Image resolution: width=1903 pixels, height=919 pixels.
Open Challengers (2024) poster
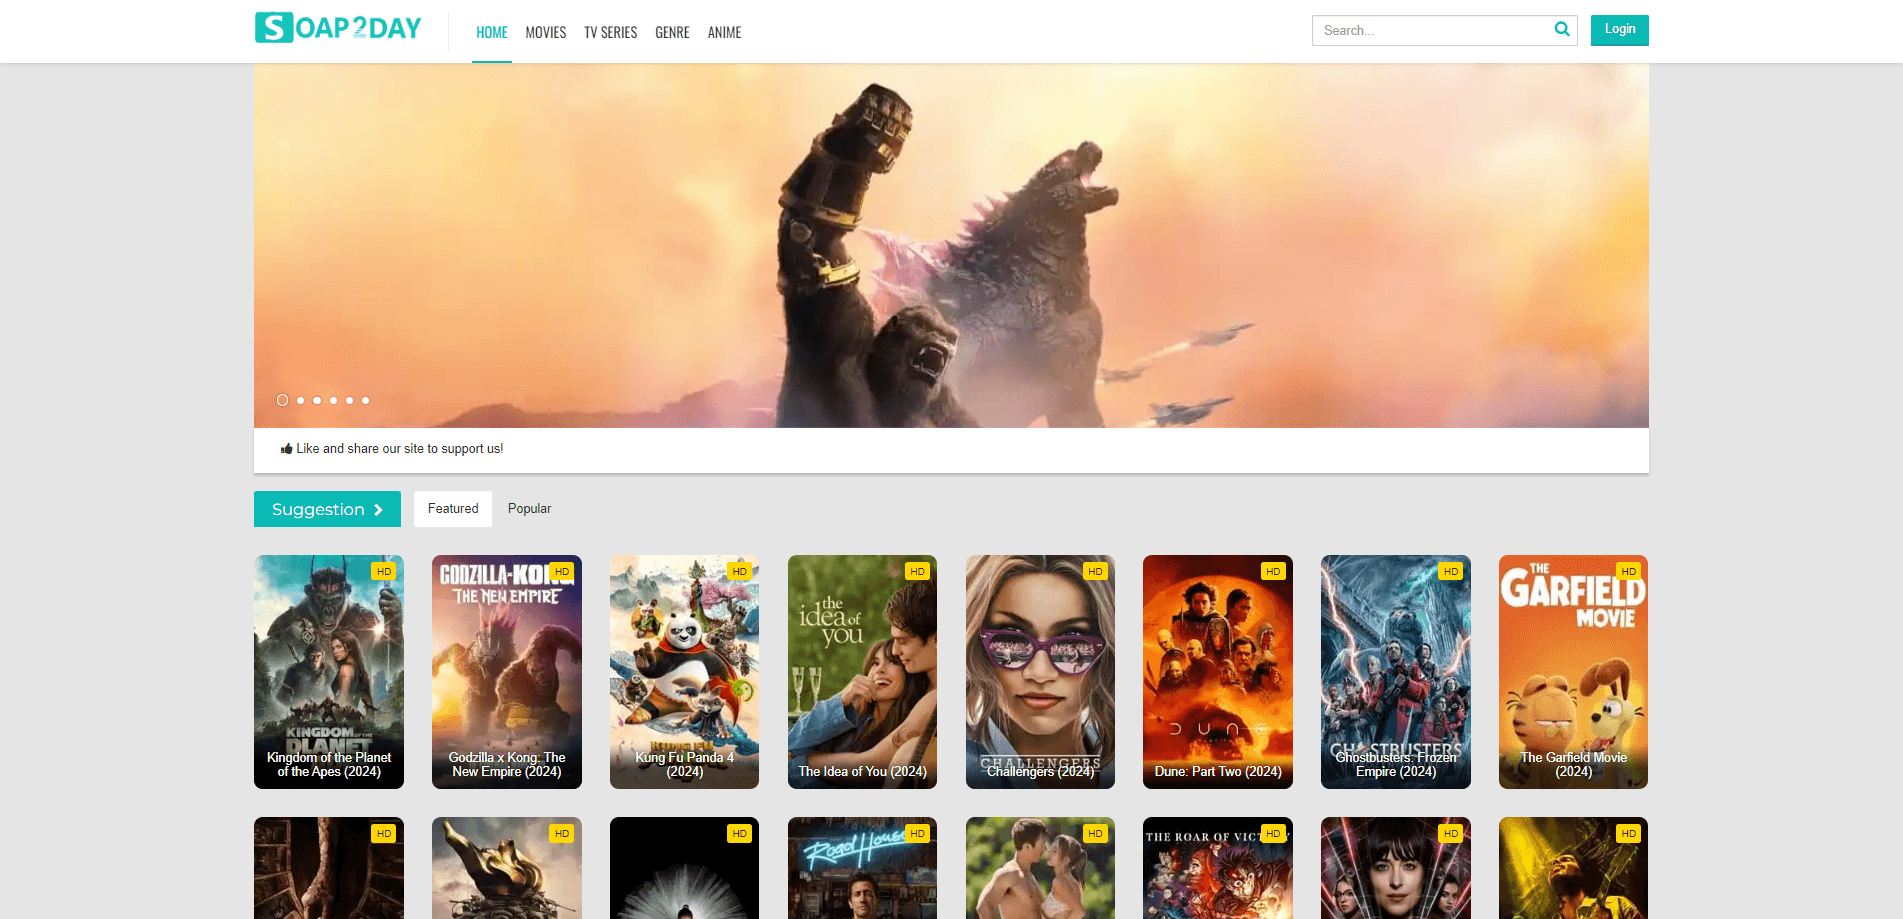tap(1040, 672)
